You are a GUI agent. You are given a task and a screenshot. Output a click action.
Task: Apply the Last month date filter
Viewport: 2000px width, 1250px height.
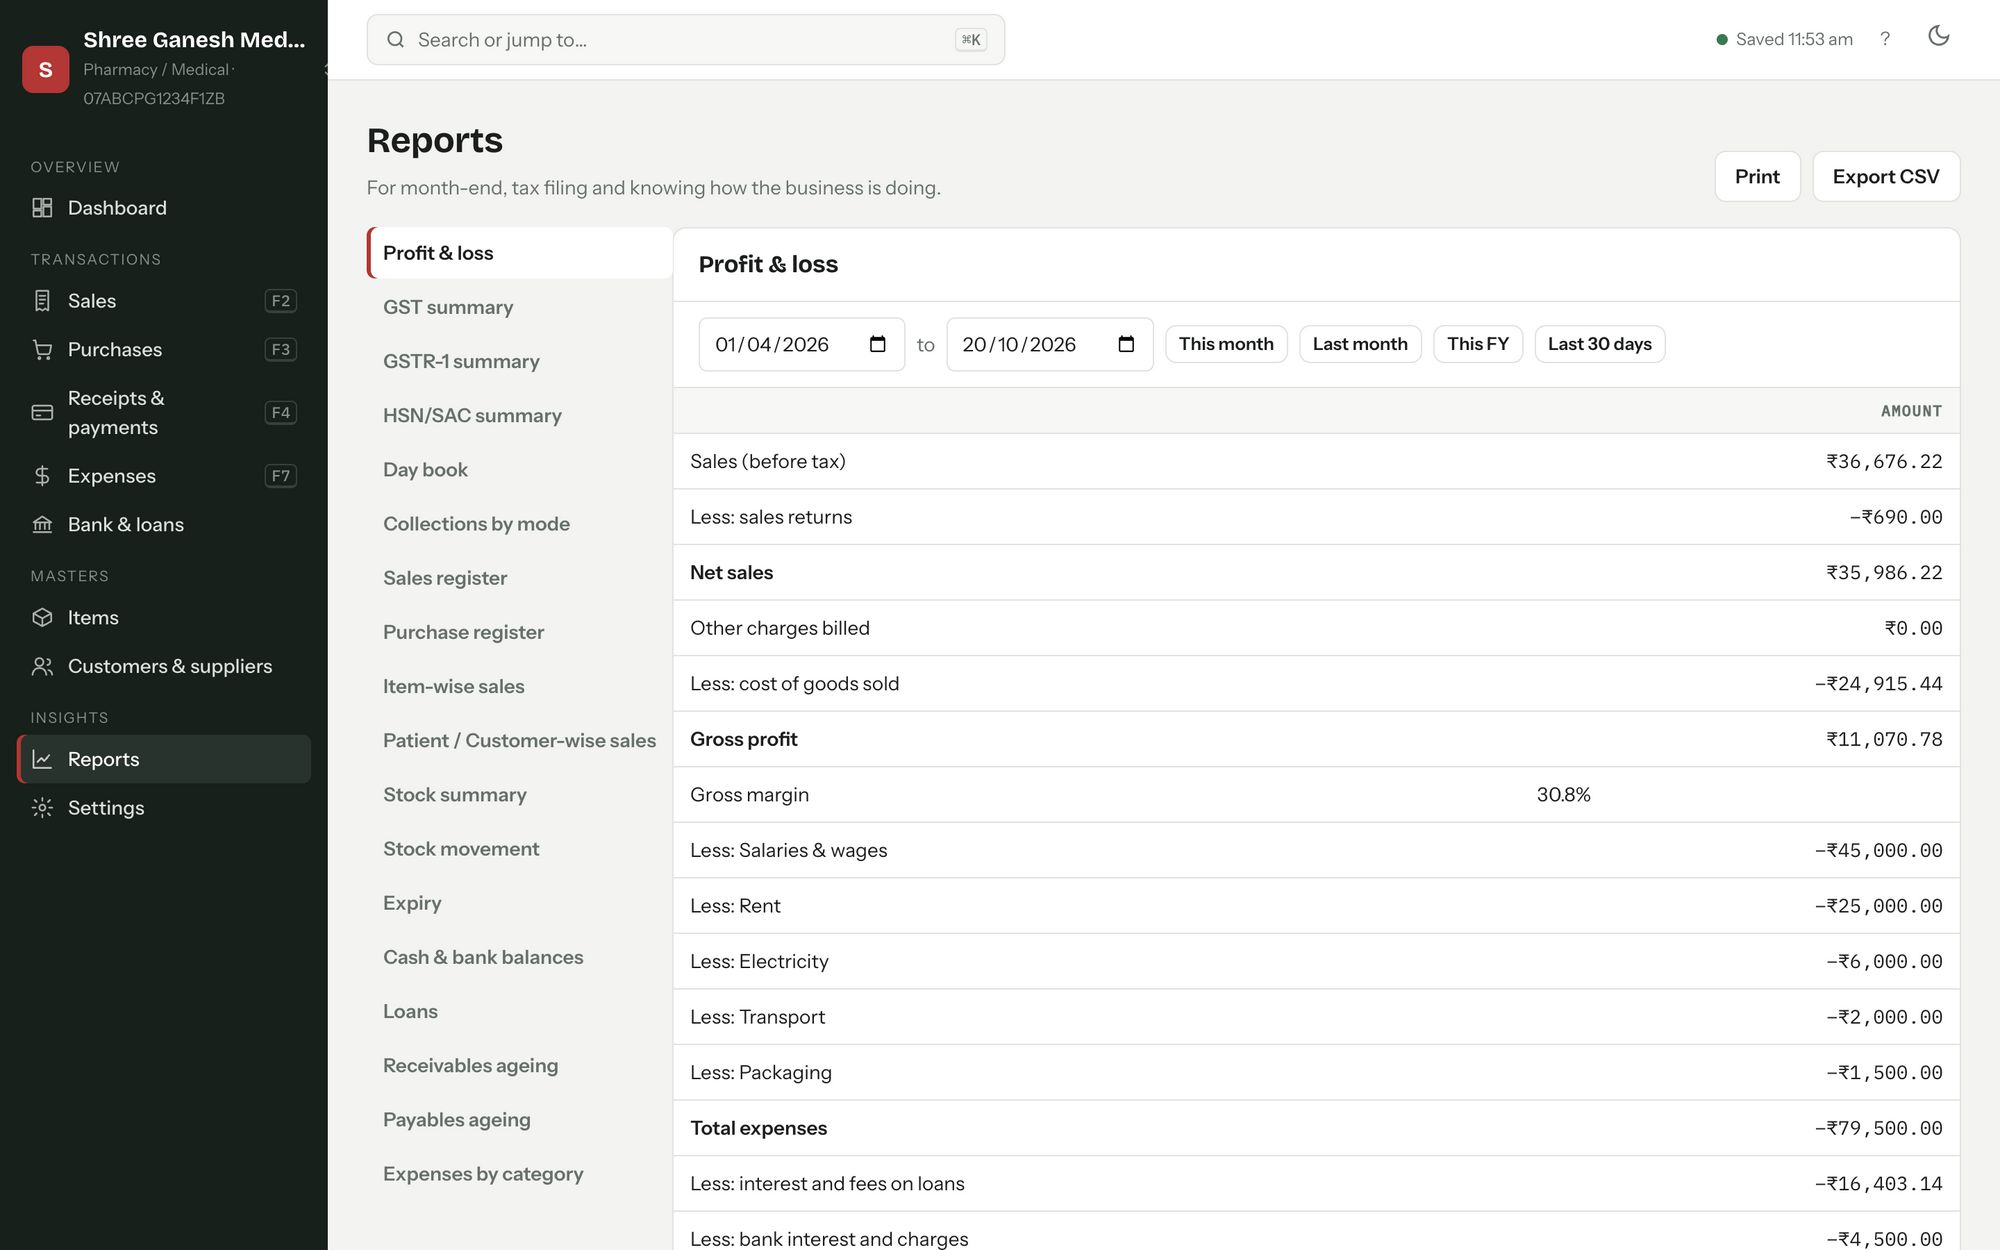pos(1360,344)
